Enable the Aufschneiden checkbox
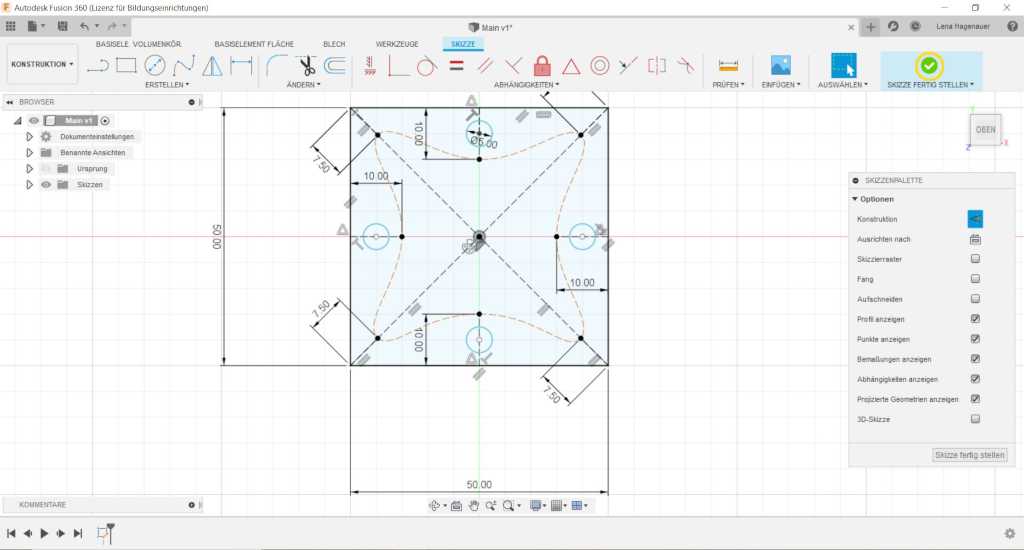Screen dimensions: 1024x550 point(975,299)
